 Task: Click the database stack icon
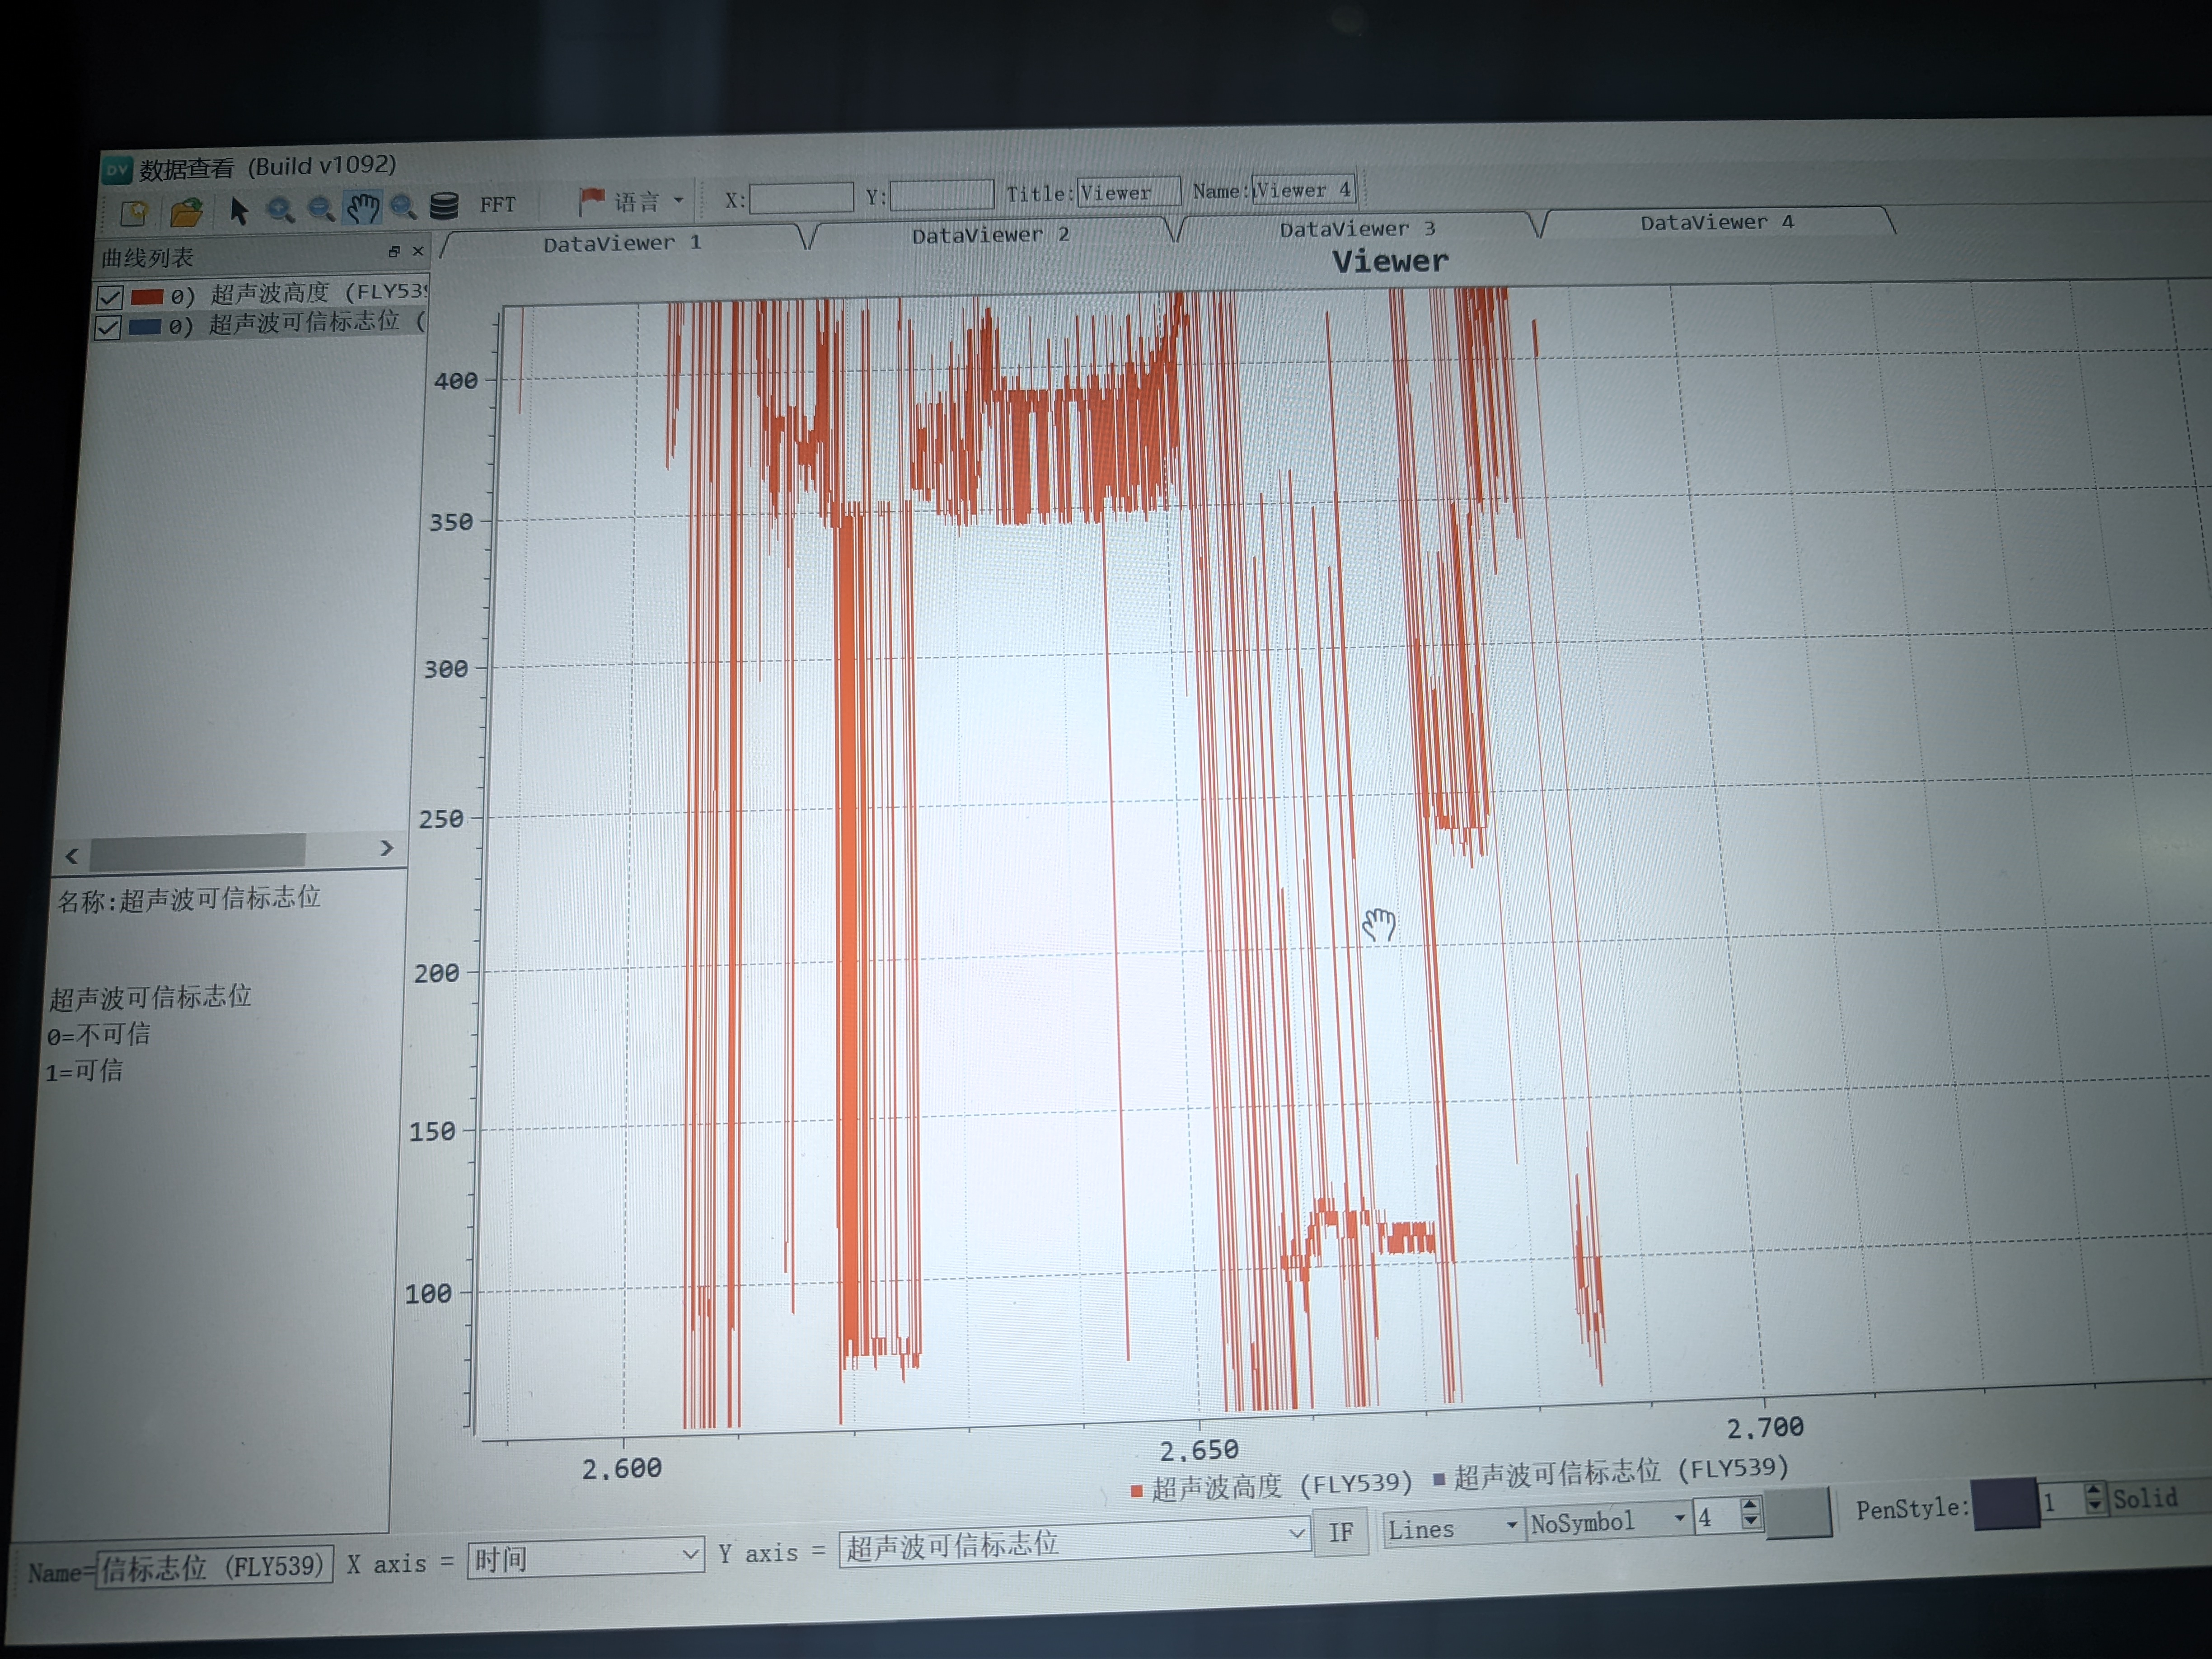pos(443,206)
